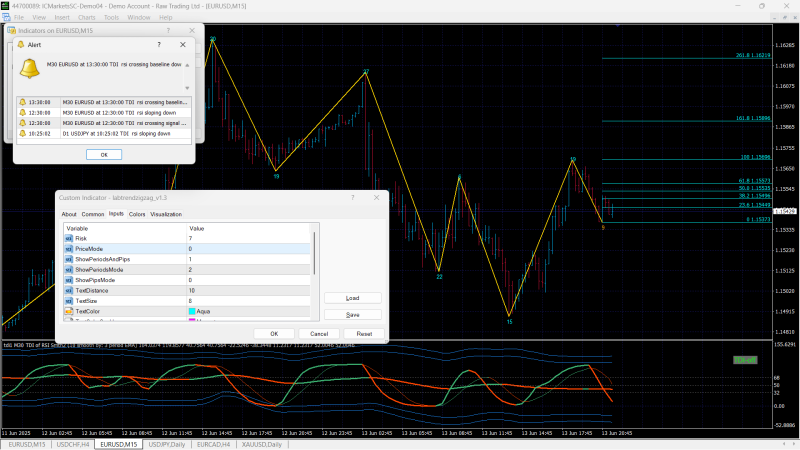Open the Visualization tab

(166, 214)
